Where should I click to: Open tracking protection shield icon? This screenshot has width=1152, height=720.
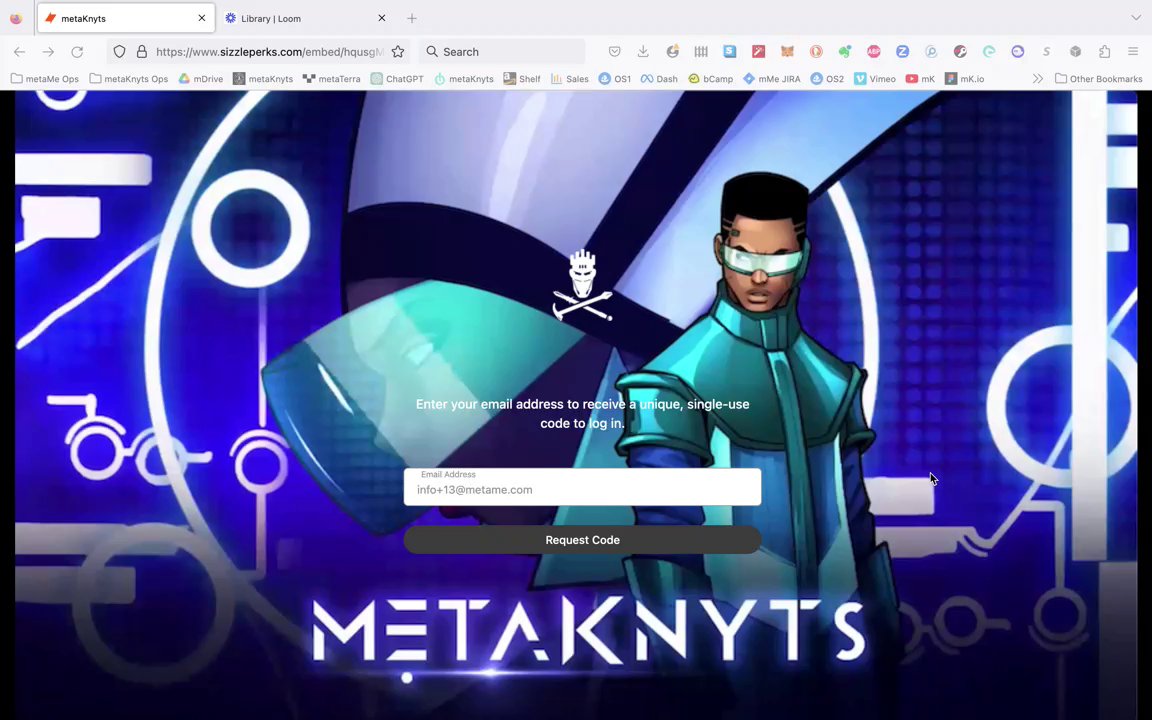tap(119, 51)
